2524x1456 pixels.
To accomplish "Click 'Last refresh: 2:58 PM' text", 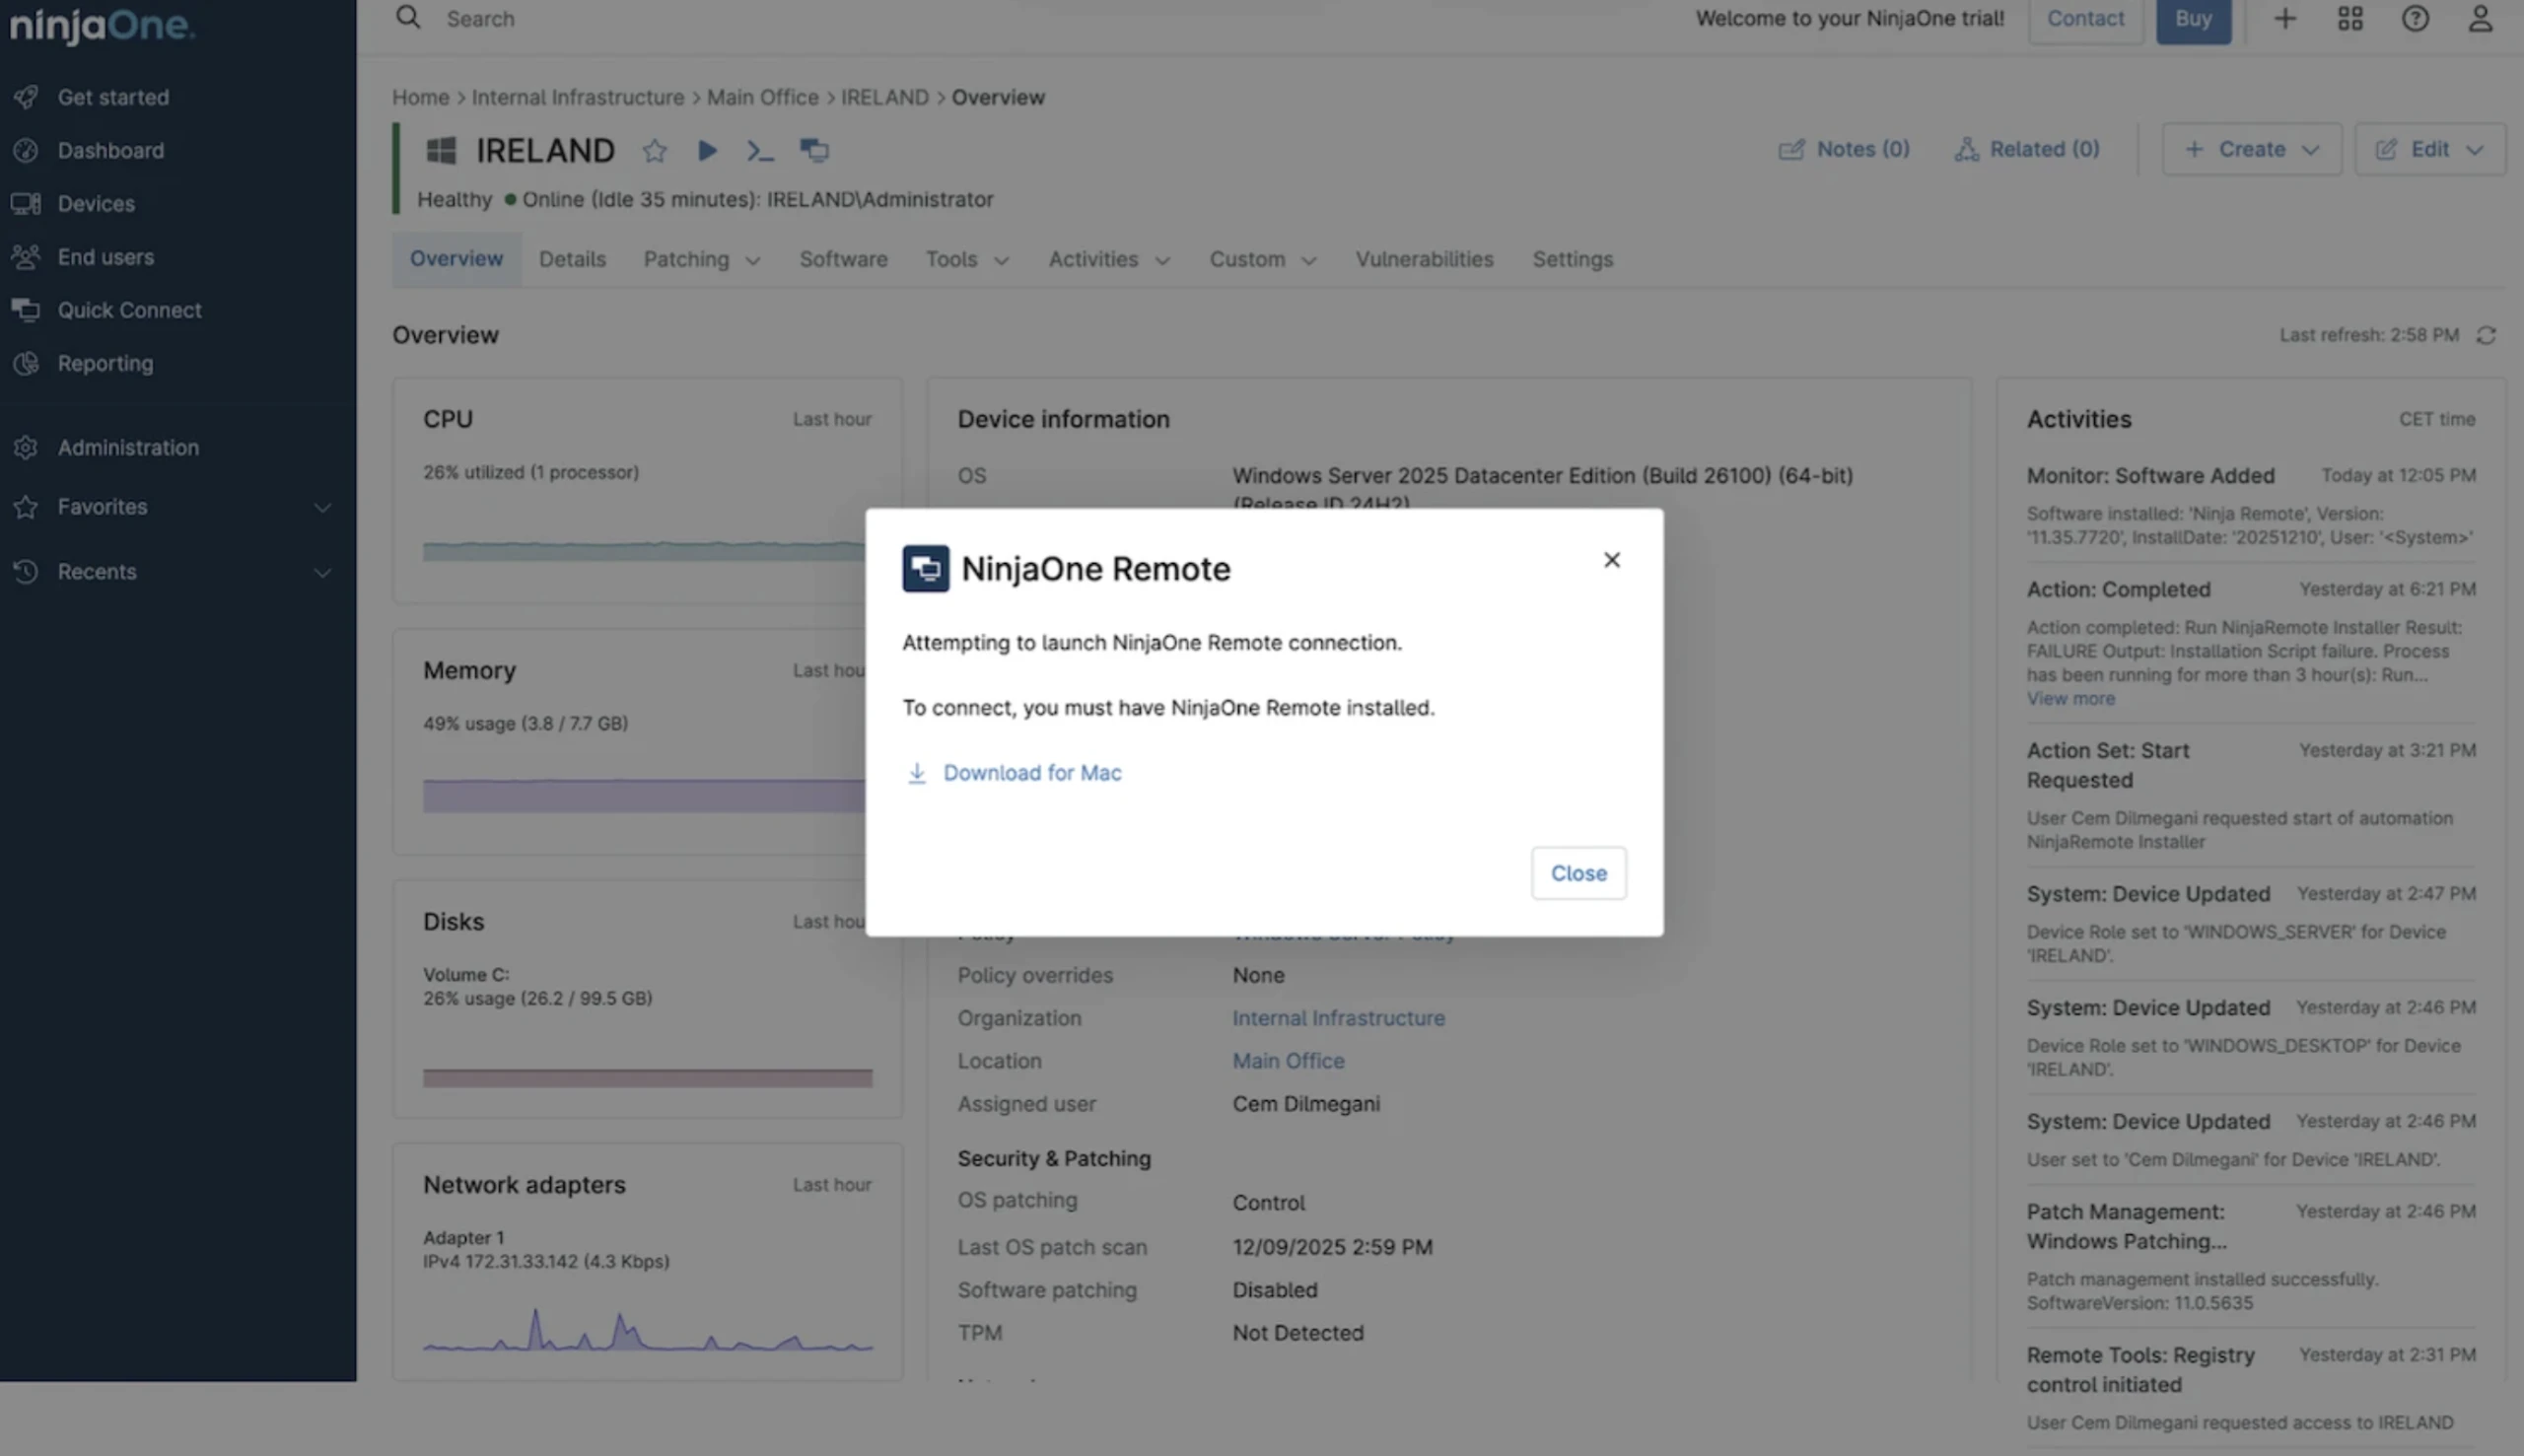I will (2368, 335).
